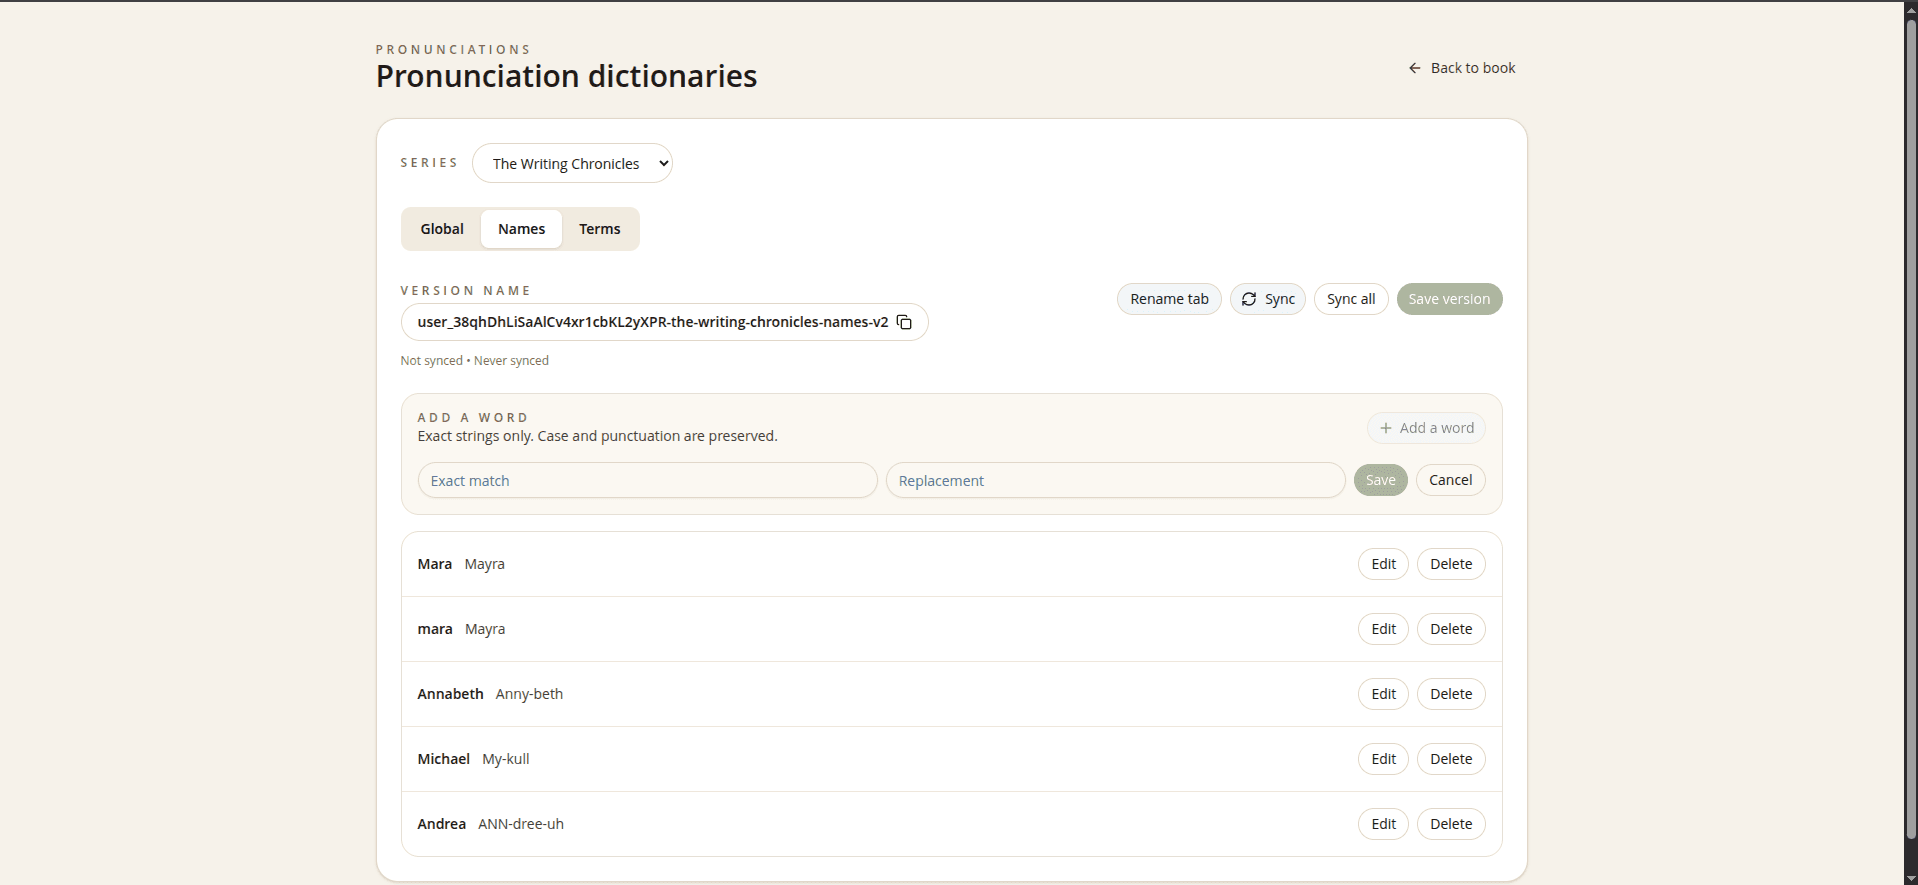Click the Sync refresh icon button

tap(1267, 299)
